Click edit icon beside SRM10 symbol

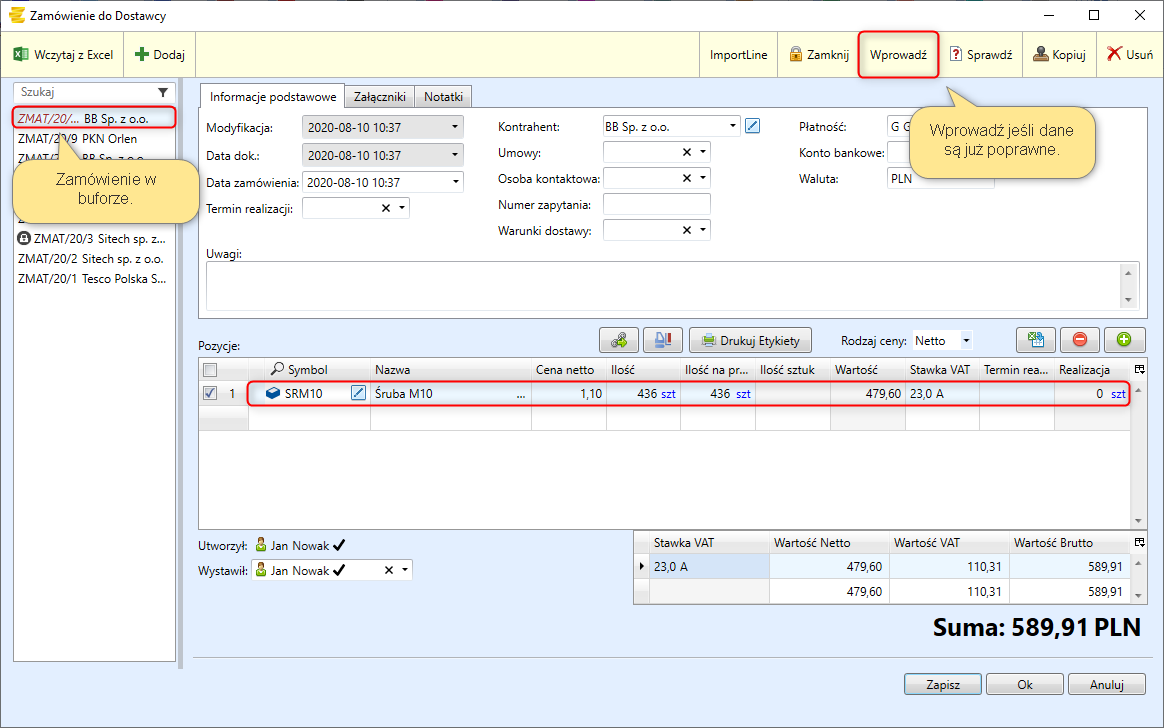[x=358, y=394]
